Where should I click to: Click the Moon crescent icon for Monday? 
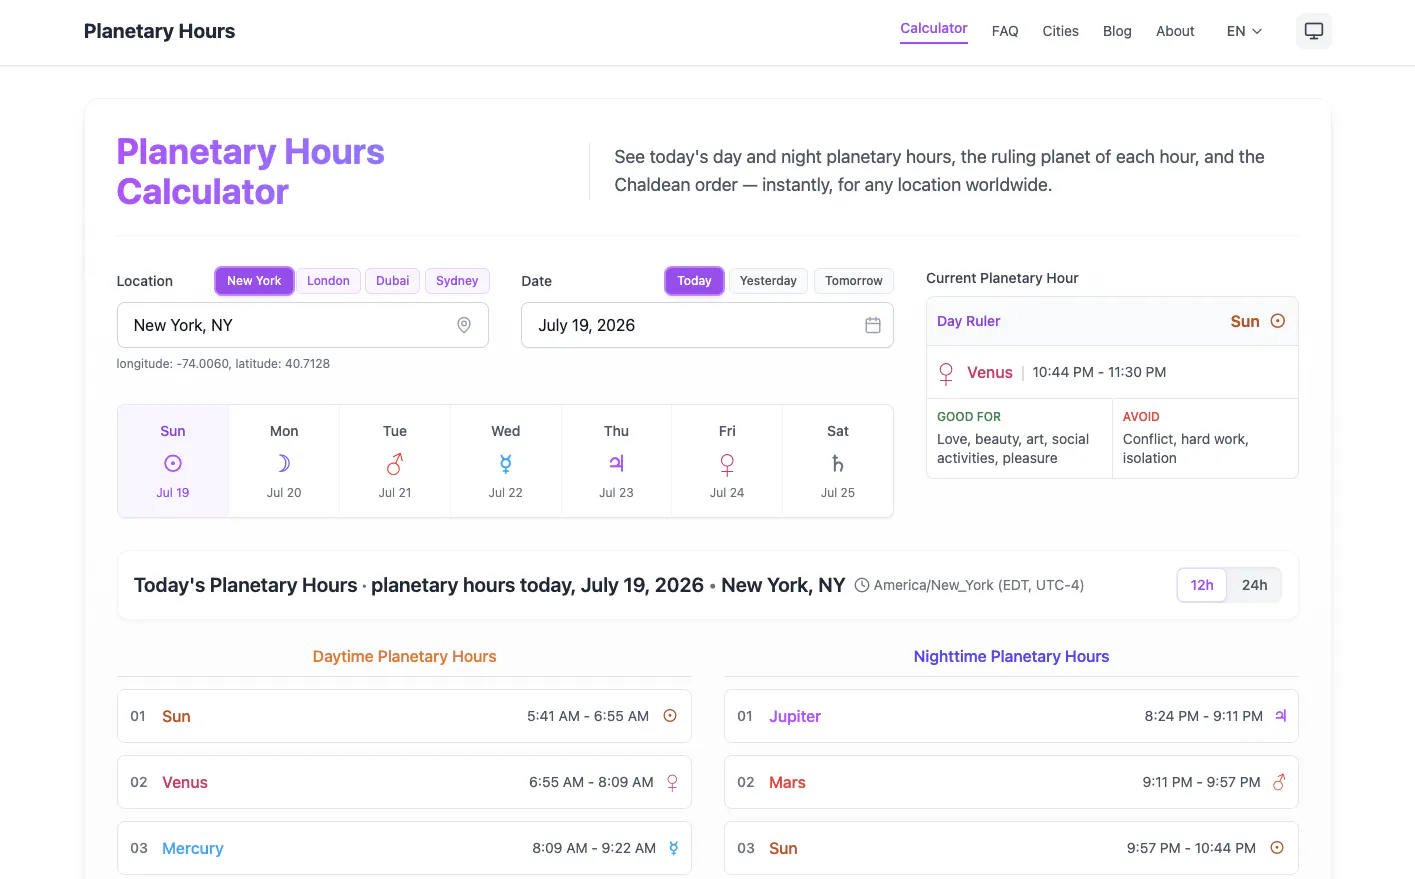tap(284, 463)
